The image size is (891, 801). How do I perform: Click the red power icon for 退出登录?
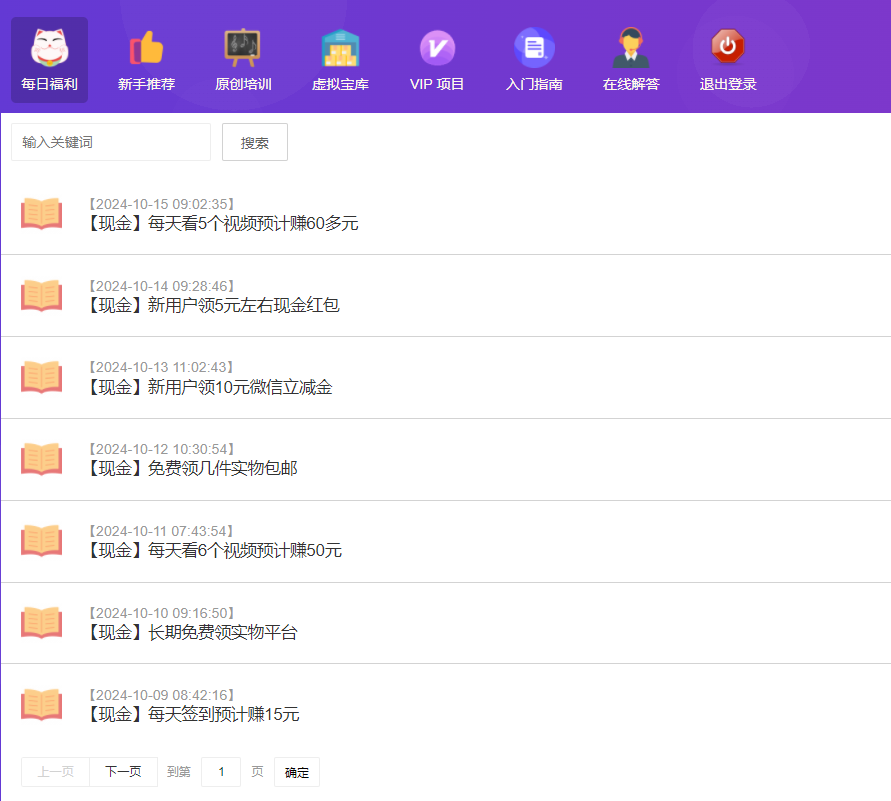728,47
